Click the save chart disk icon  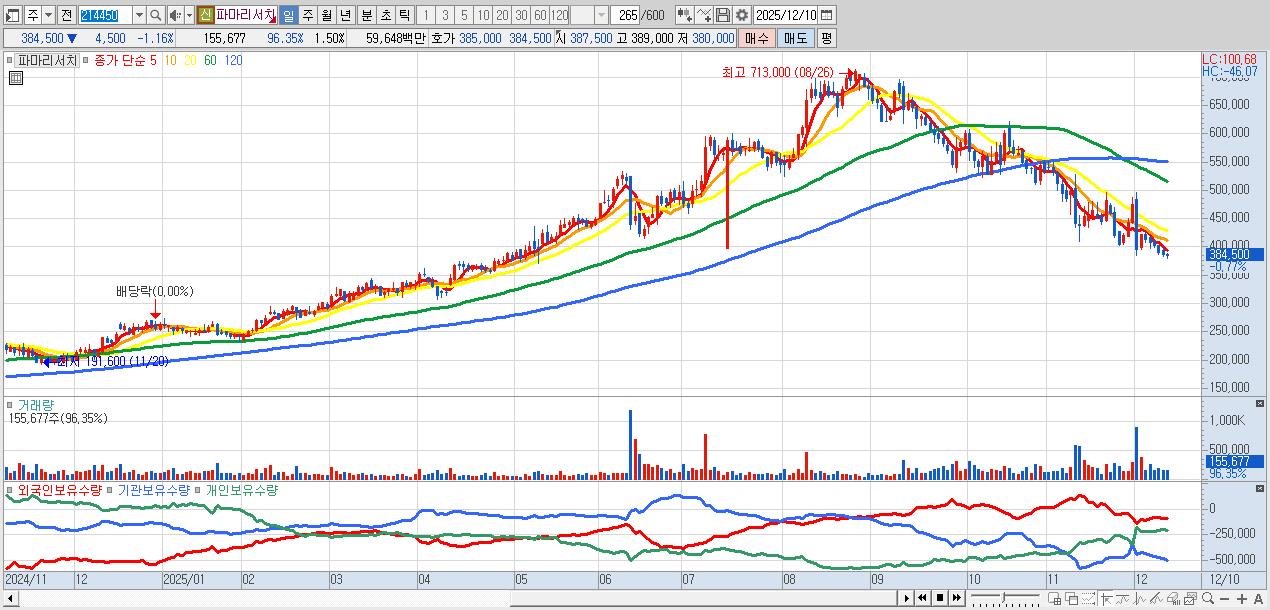(x=723, y=15)
